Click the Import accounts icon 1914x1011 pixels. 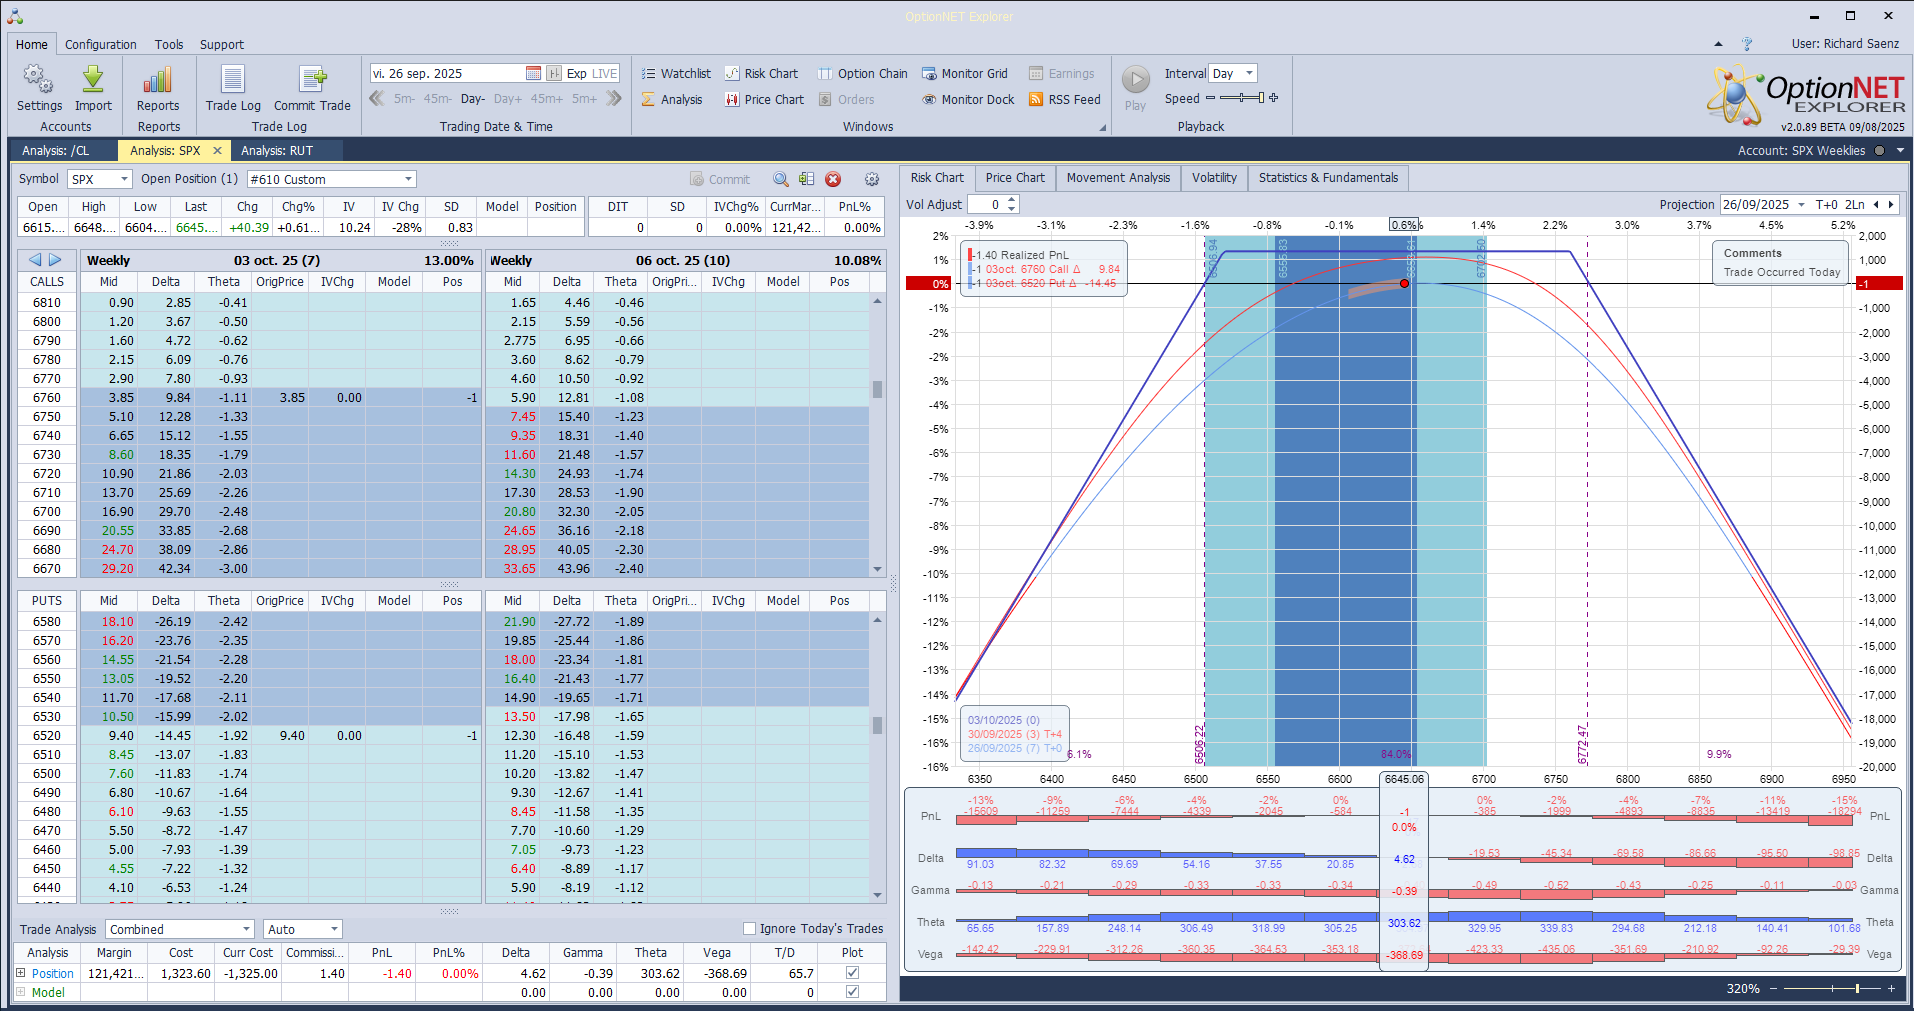pos(93,88)
